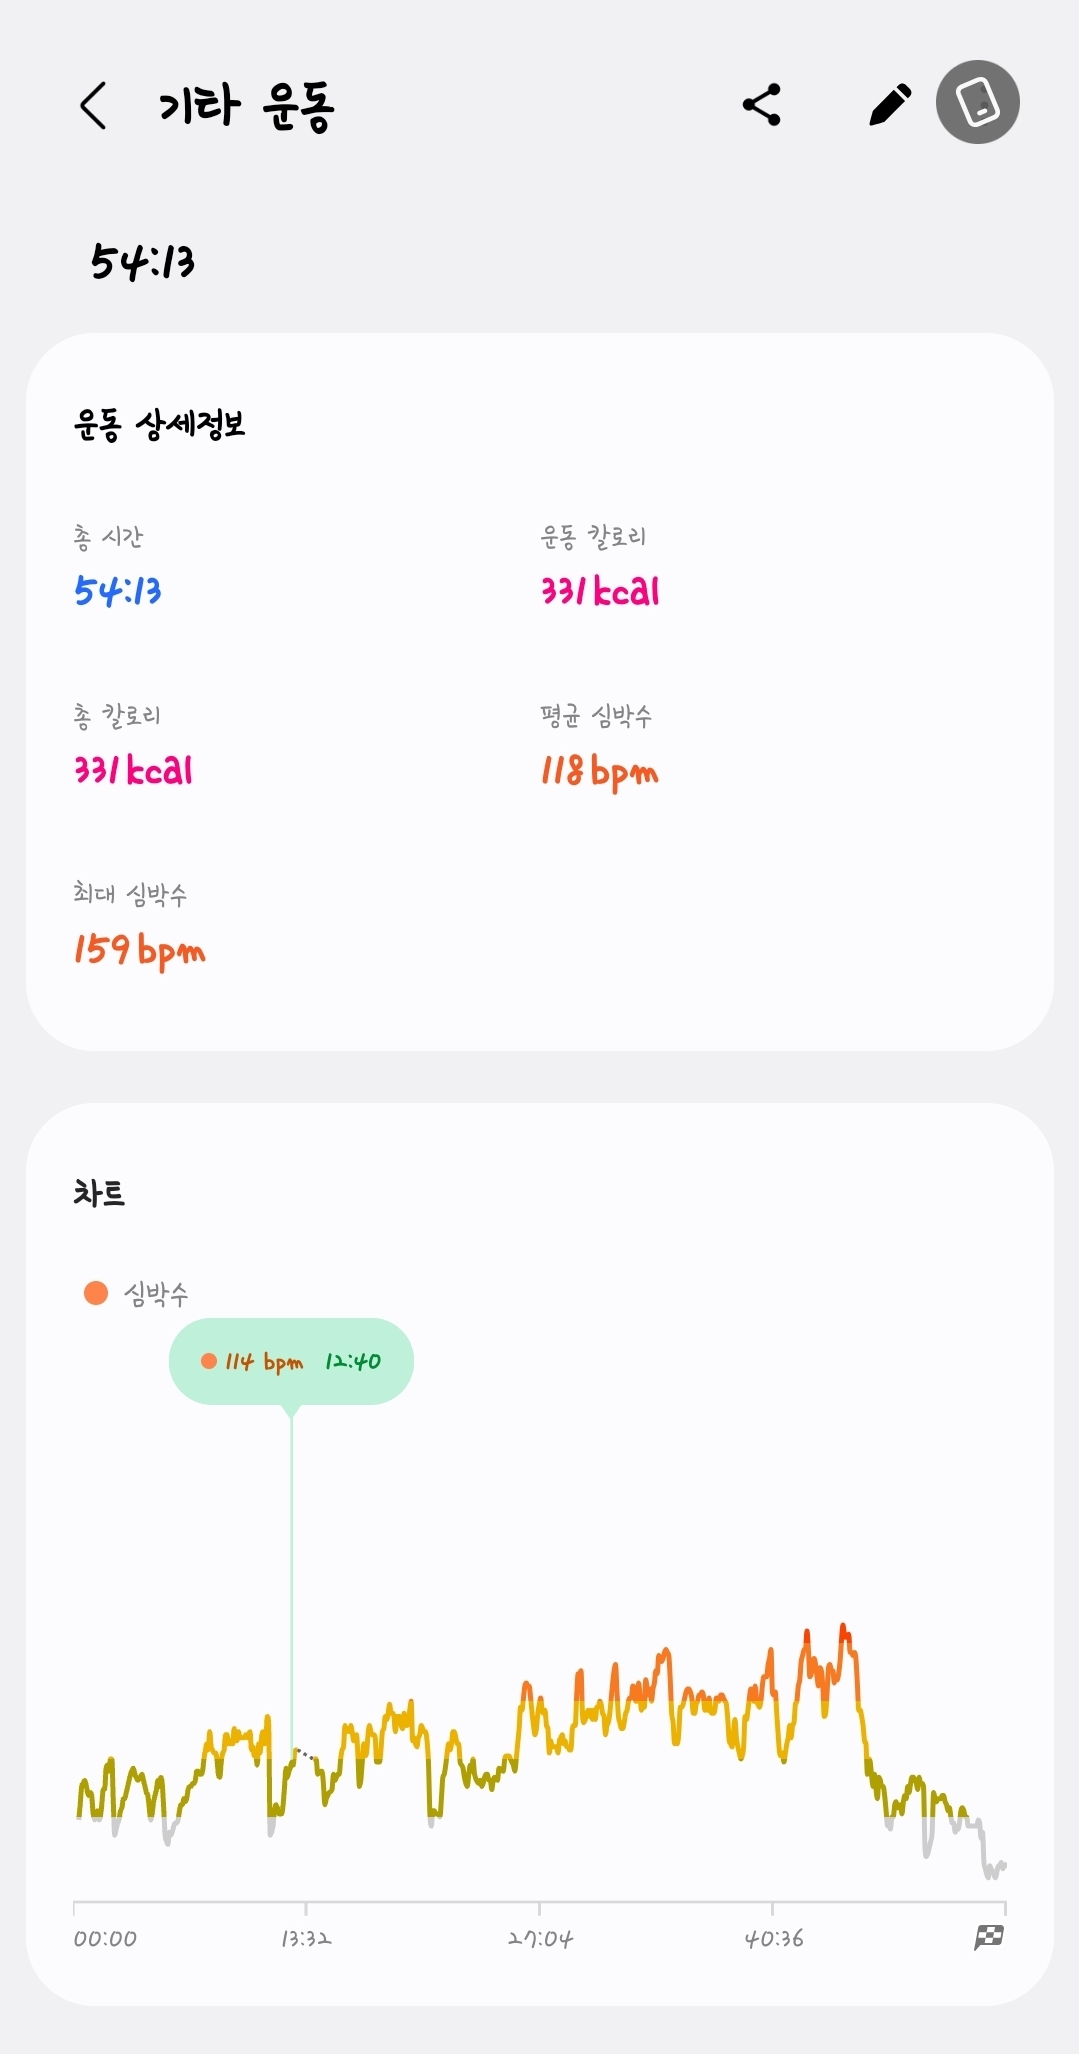
Task: Tap the 27:04 timeline marker
Action: pyautogui.click(x=540, y=1938)
